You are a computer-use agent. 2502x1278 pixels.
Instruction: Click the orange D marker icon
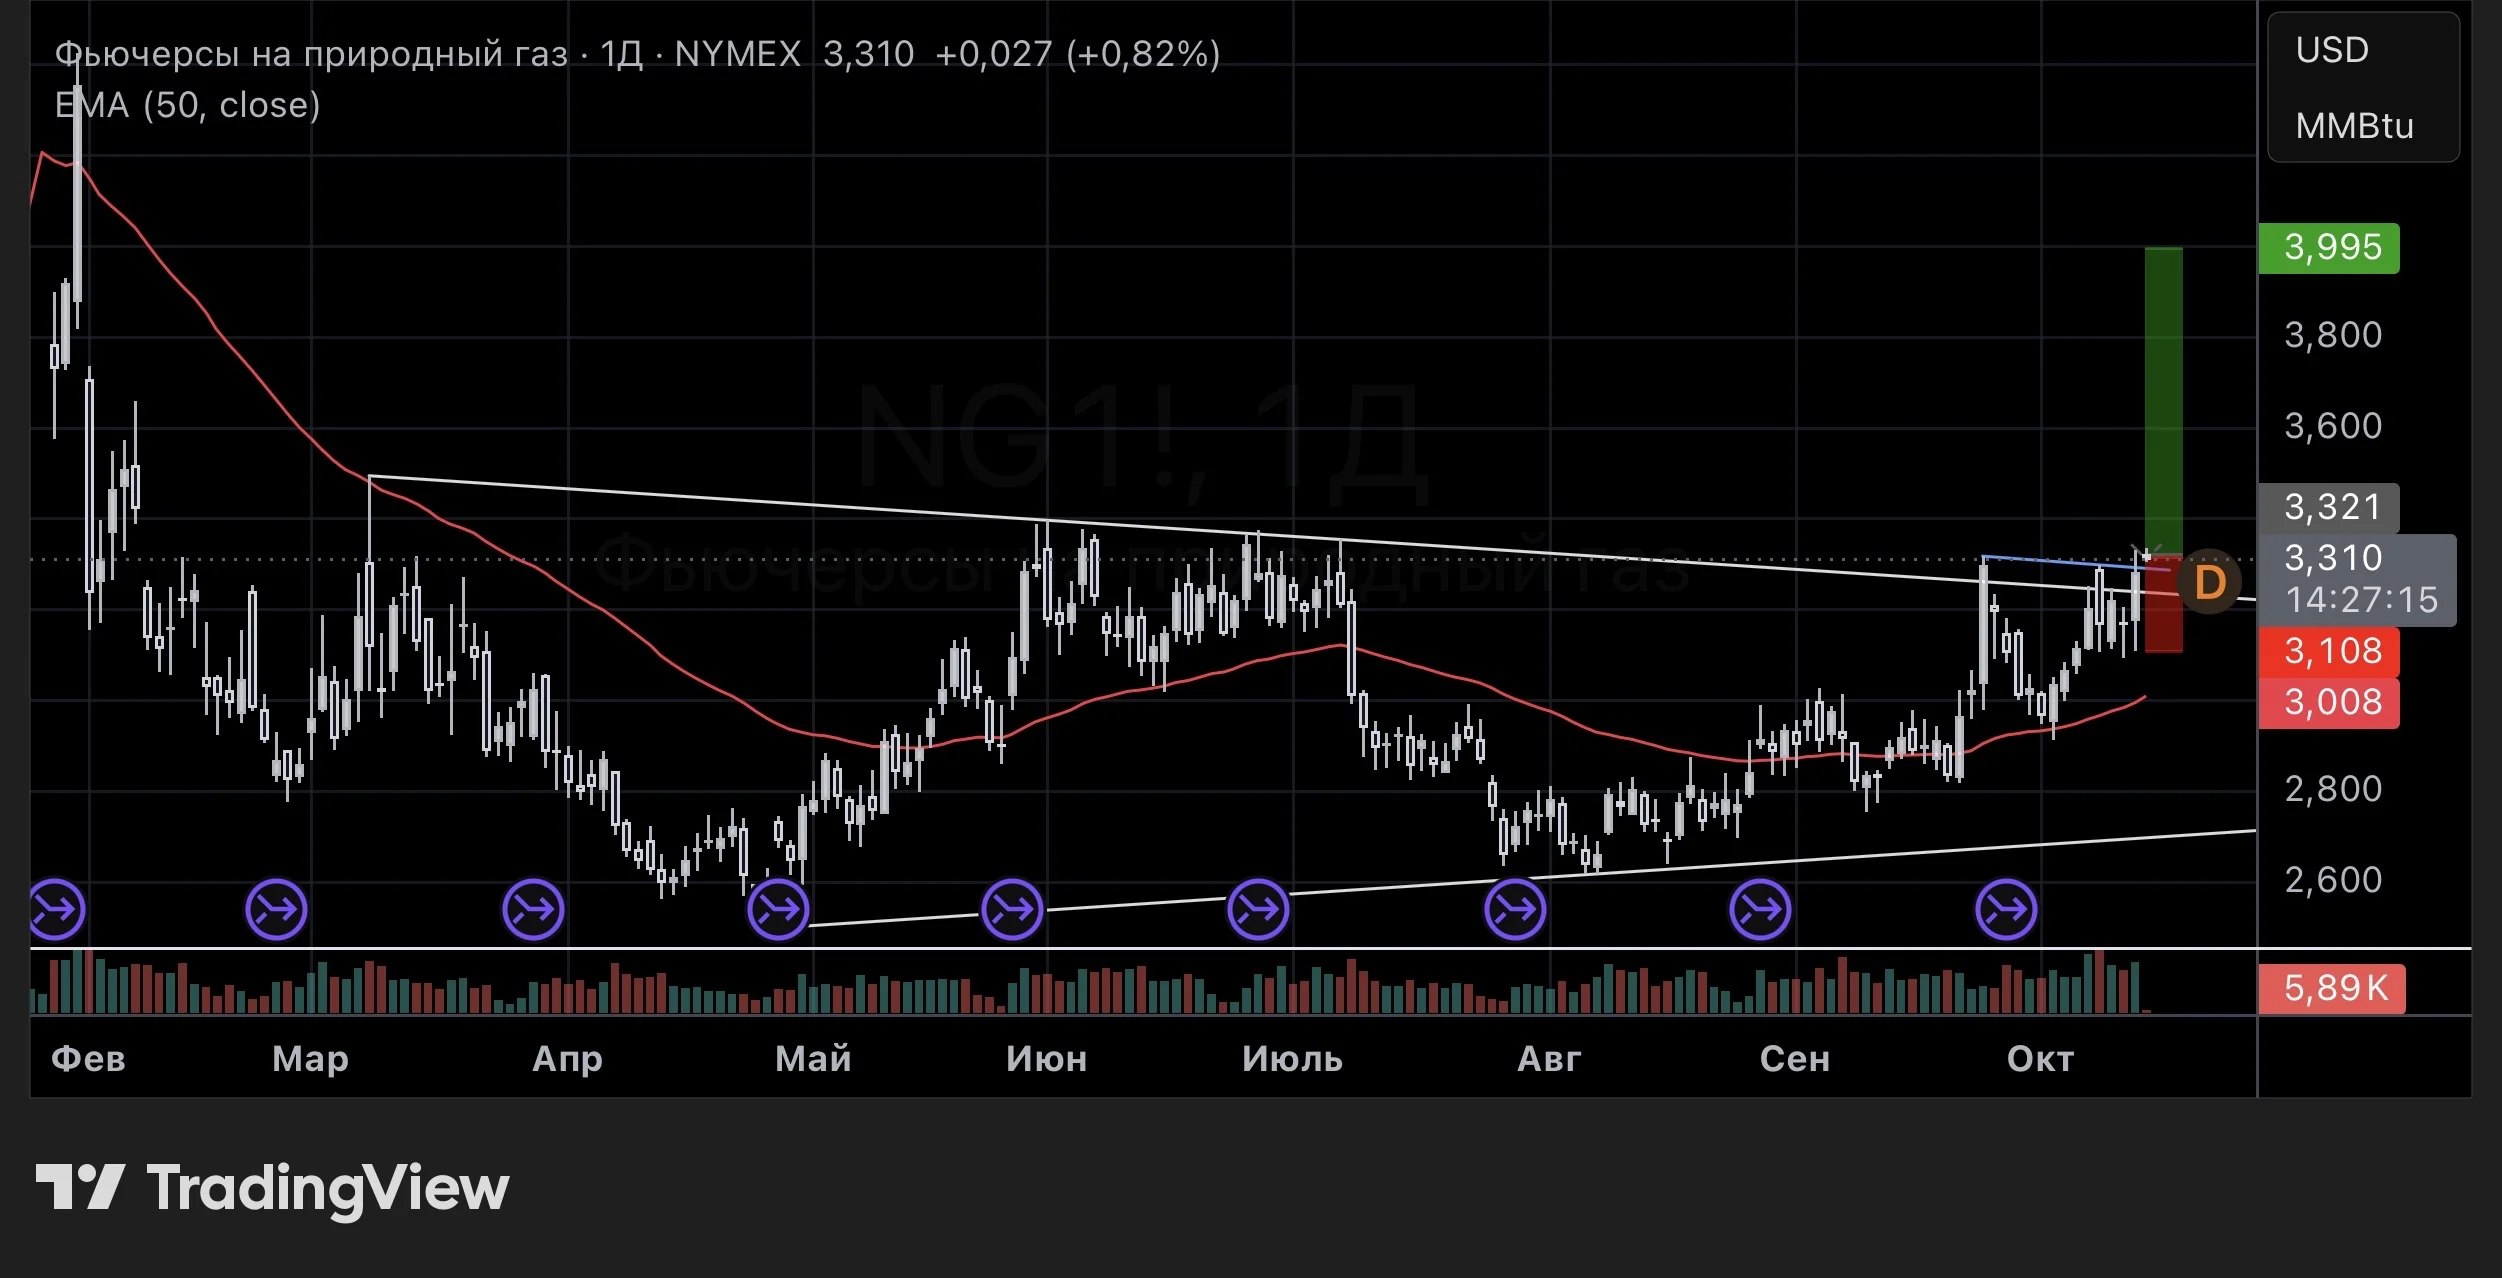[x=2209, y=581]
